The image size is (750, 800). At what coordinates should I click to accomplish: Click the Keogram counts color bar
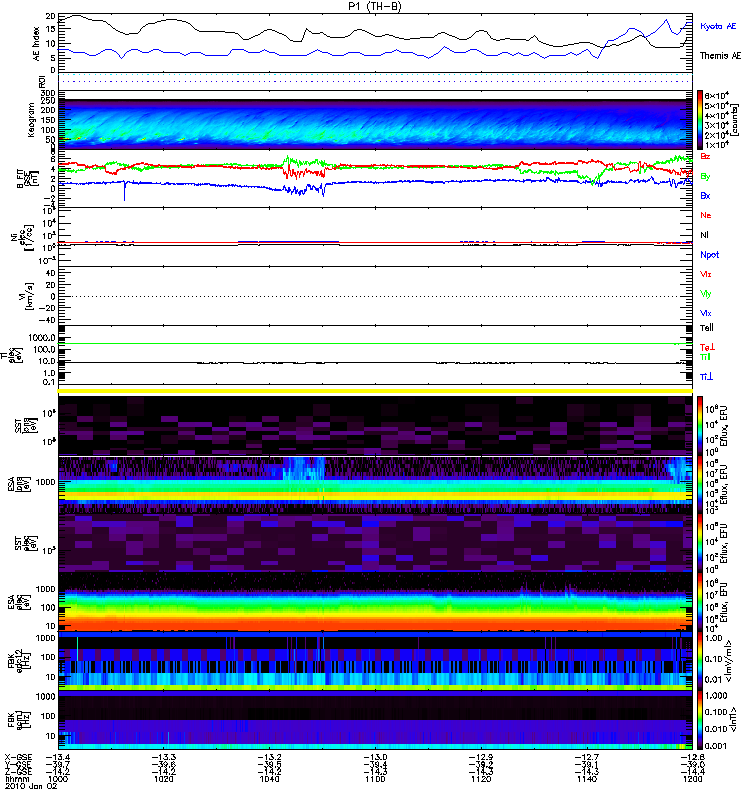tap(700, 120)
